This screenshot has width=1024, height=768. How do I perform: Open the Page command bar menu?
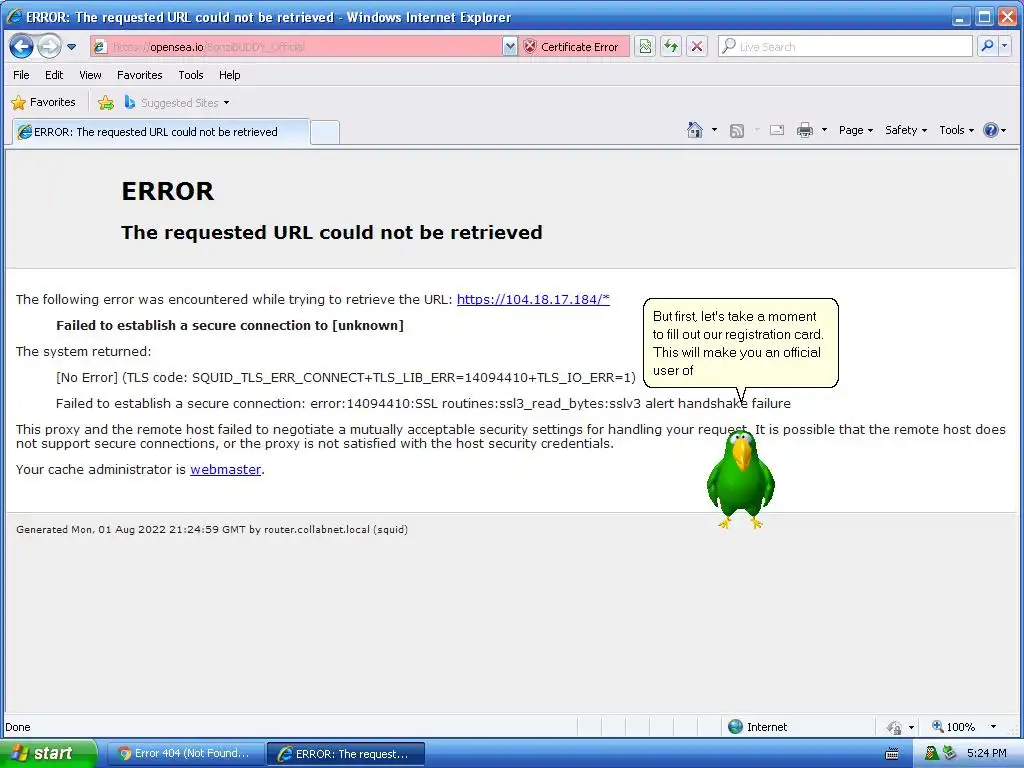[856, 130]
